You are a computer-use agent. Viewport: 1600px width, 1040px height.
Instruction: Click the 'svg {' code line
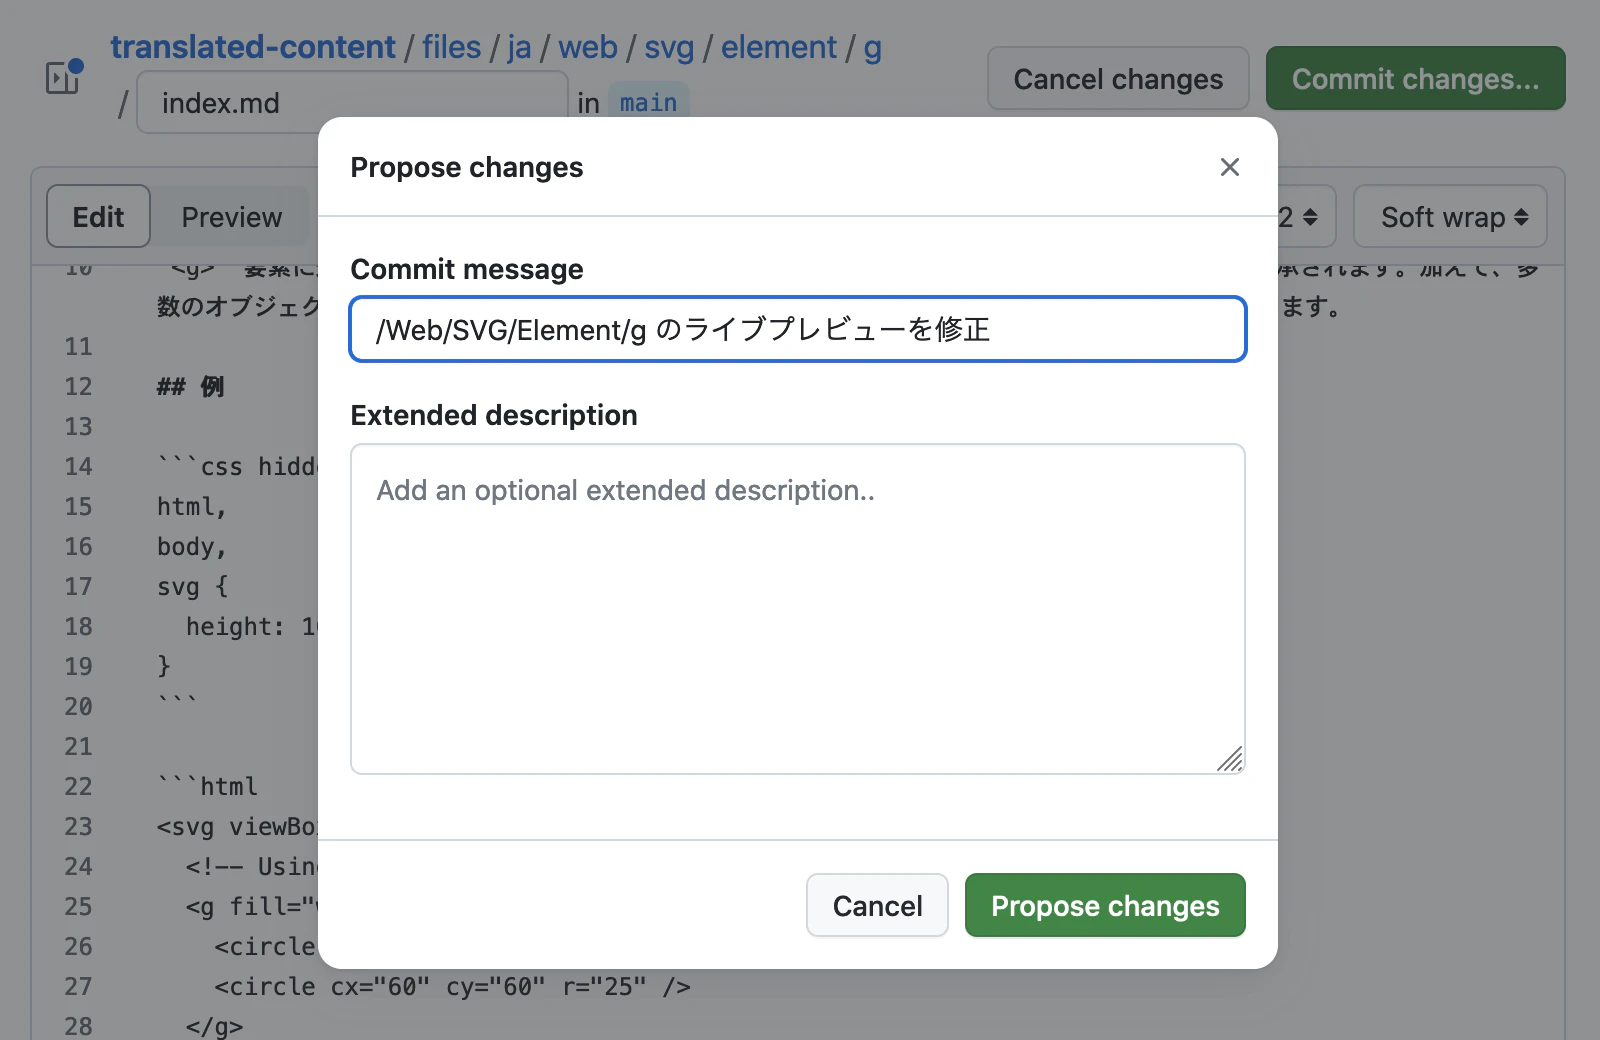tap(192, 586)
